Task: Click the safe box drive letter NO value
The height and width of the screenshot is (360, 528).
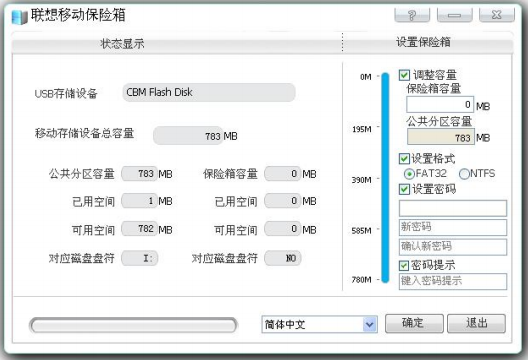Action: point(283,258)
